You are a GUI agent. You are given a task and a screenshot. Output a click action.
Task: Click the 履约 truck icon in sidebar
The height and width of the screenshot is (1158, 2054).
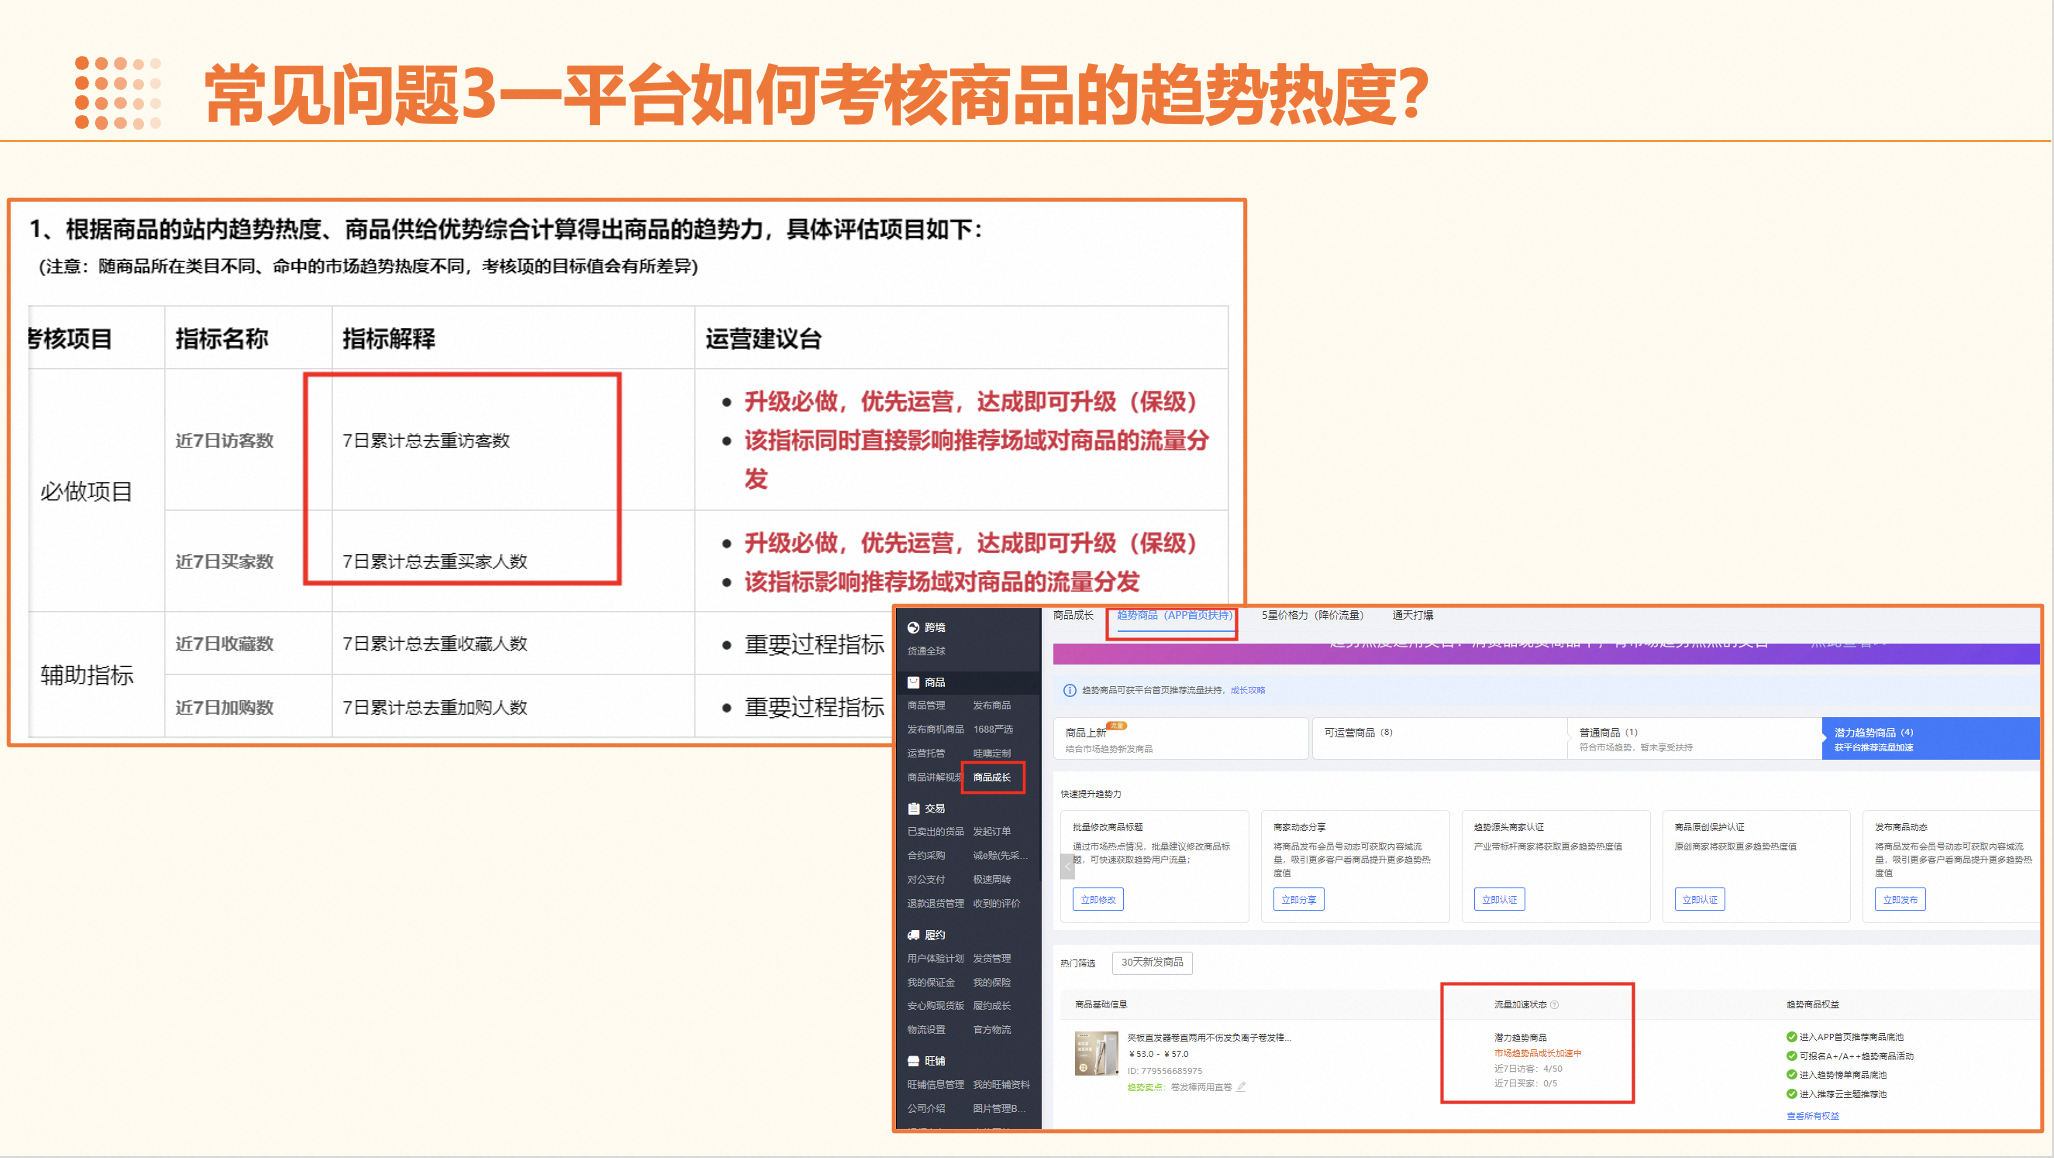pos(913,935)
